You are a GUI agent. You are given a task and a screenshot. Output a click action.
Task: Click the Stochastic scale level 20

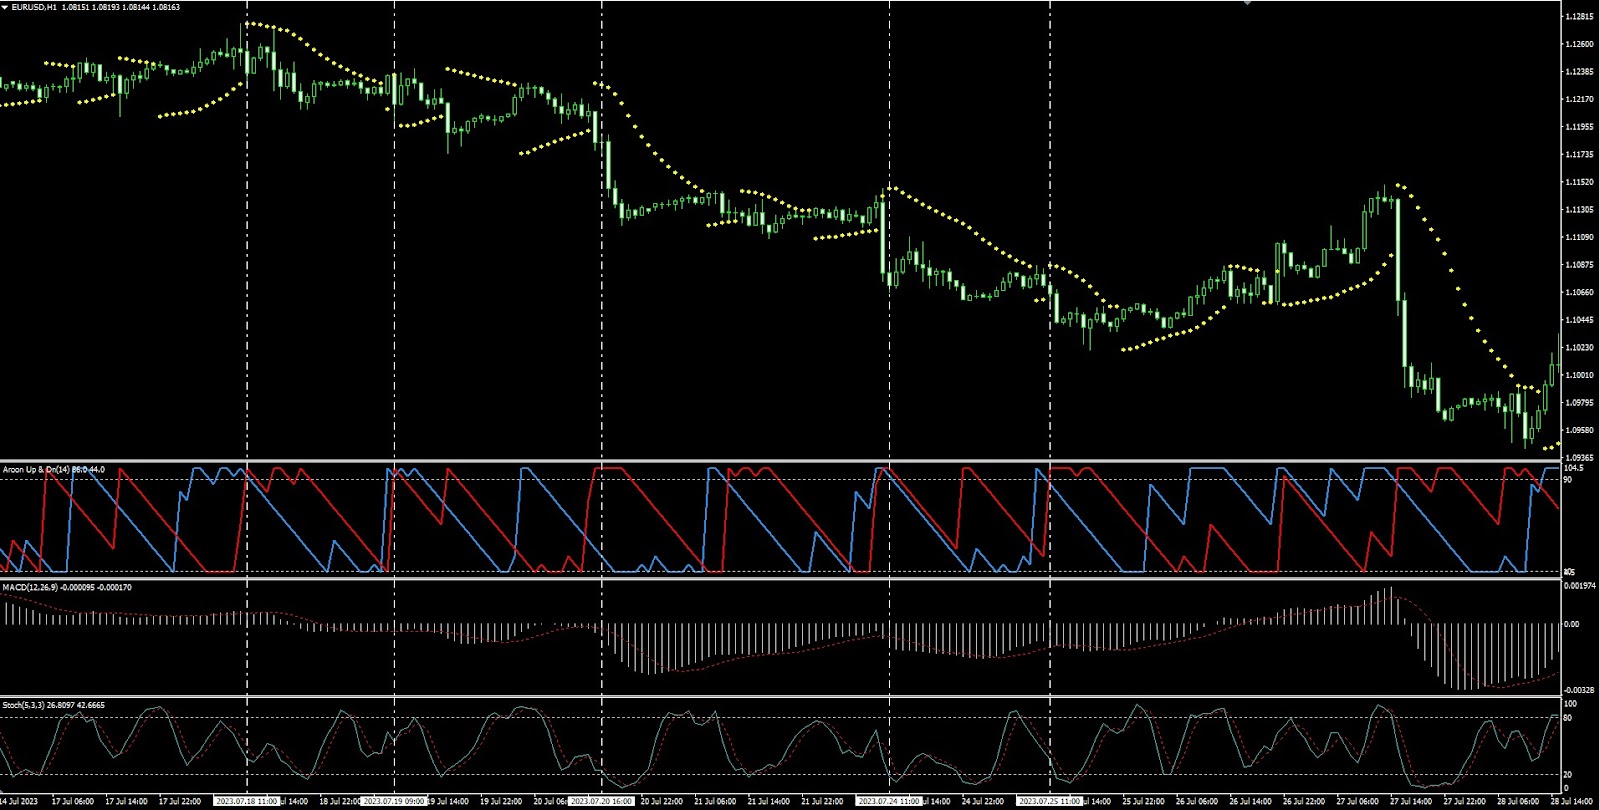(x=1568, y=775)
